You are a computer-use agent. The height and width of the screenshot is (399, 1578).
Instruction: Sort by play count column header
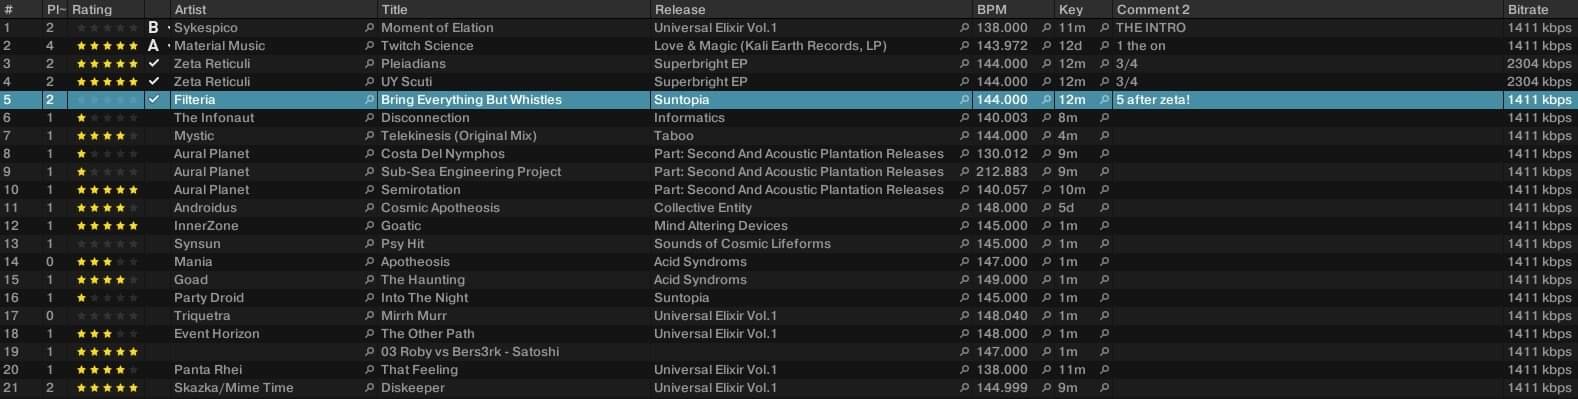pos(55,9)
